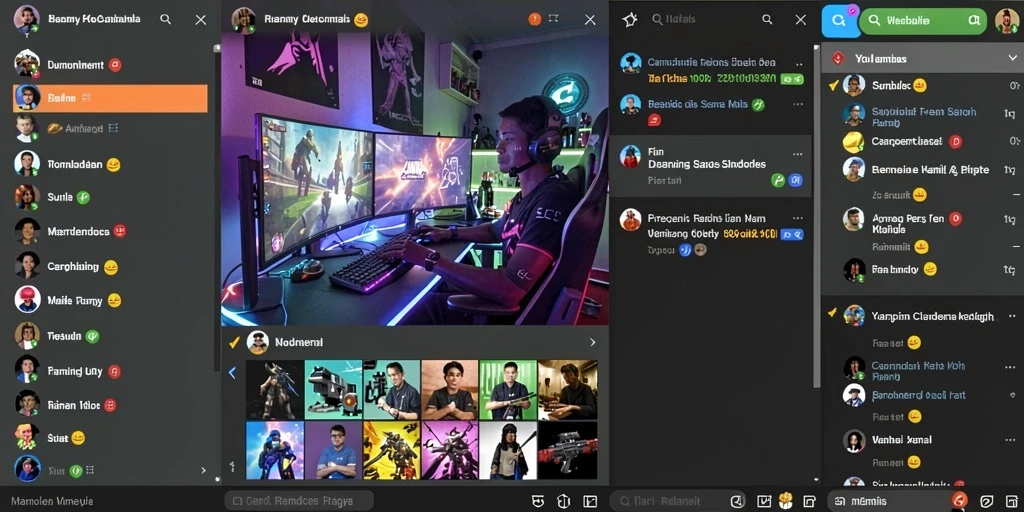Open three-dot menu for Camudnurtie Ifelons row
The image size is (1024, 512).
(x=798, y=64)
